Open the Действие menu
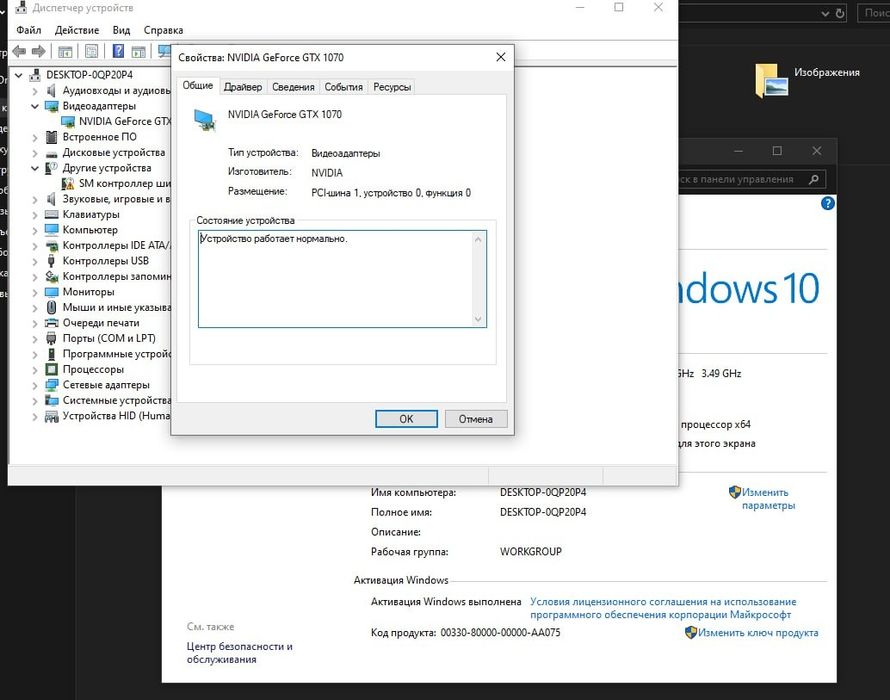The height and width of the screenshot is (700, 890). pos(77,30)
